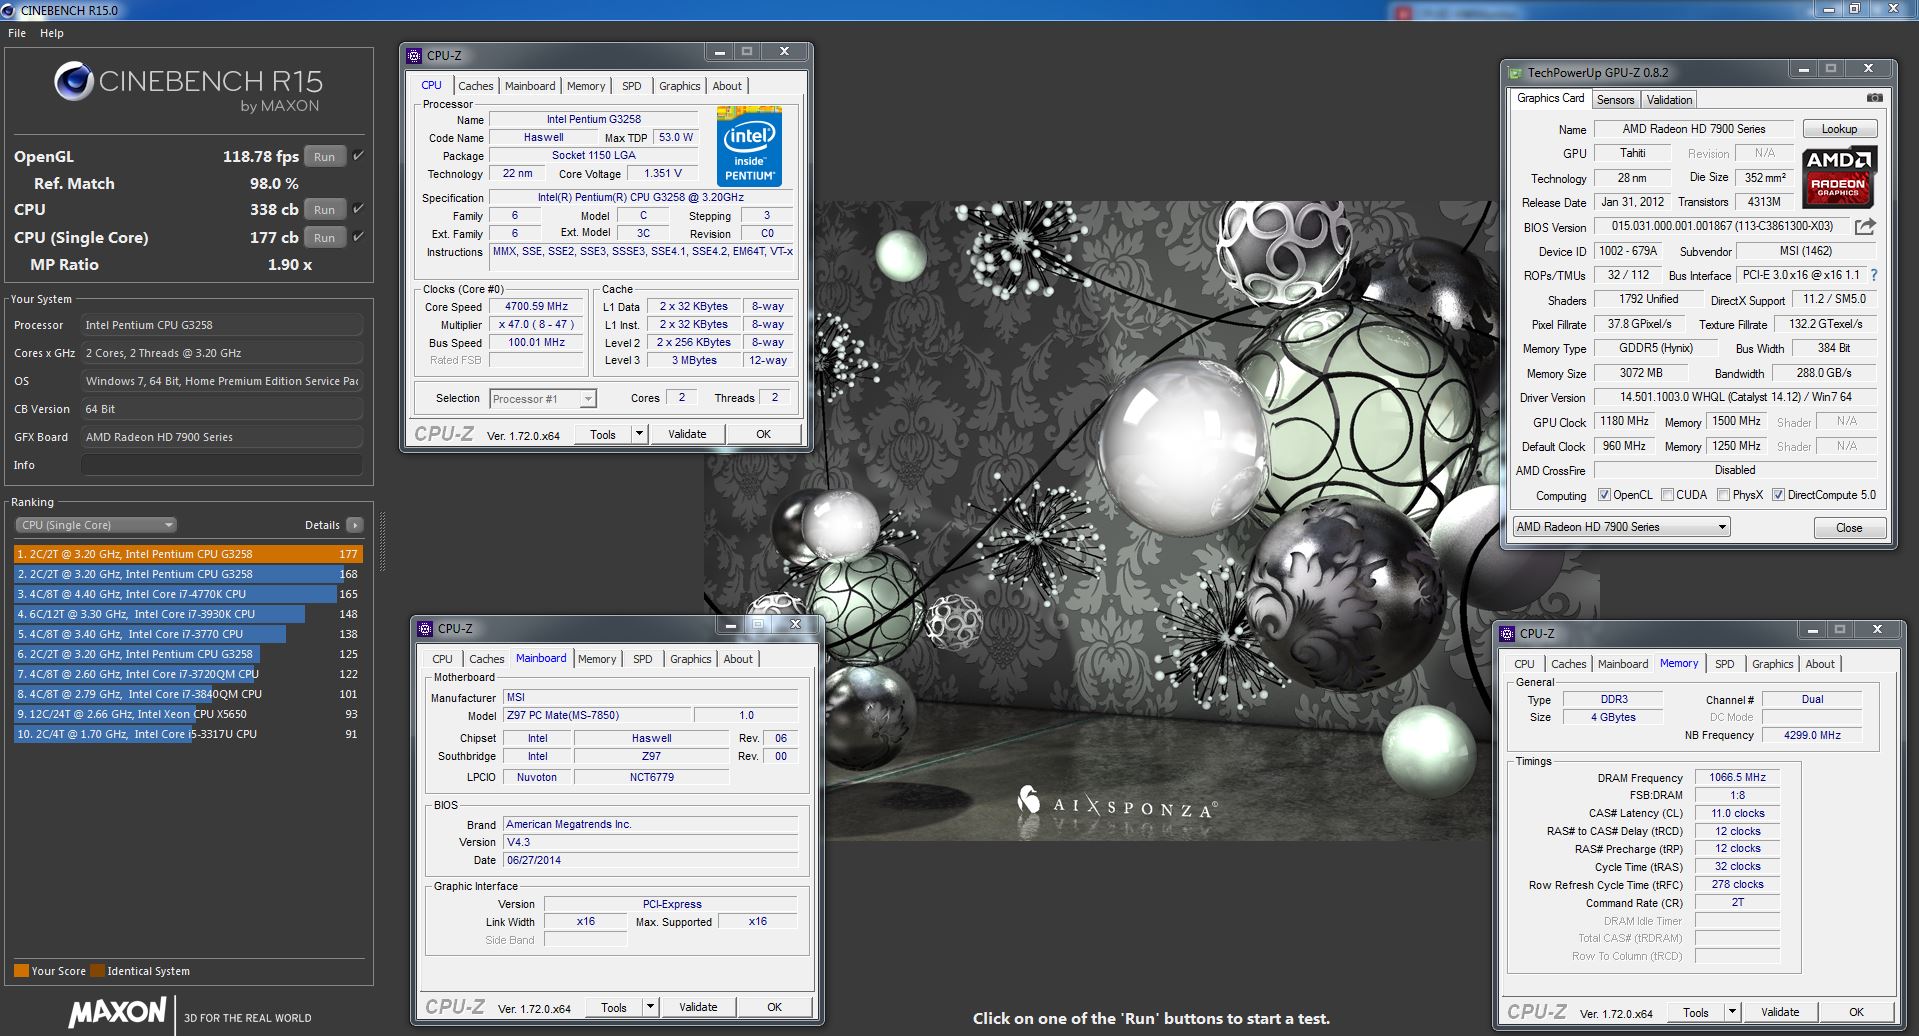Open the Cinebench Help menu
The width and height of the screenshot is (1919, 1036).
[52, 33]
